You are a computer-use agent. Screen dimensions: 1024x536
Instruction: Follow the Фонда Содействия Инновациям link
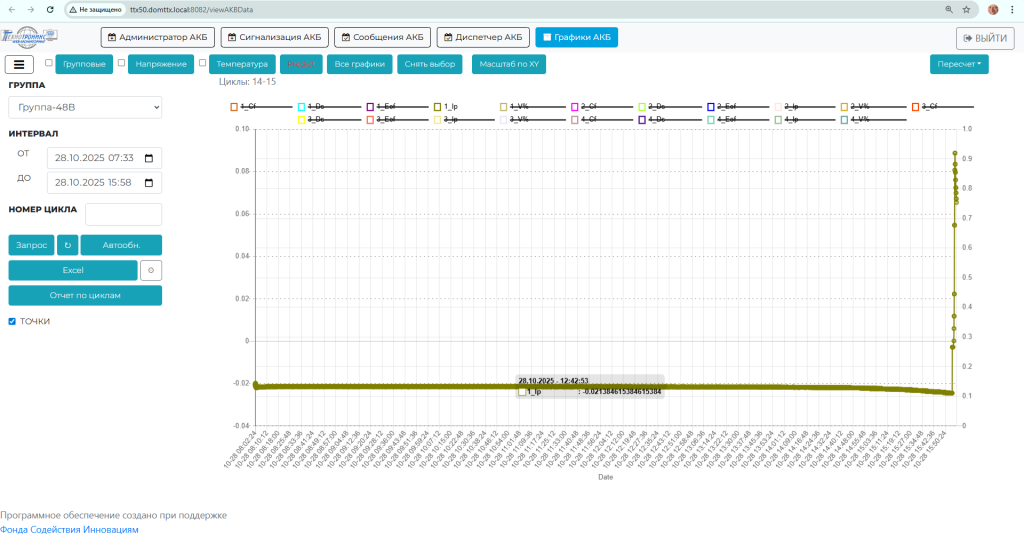tap(69, 529)
